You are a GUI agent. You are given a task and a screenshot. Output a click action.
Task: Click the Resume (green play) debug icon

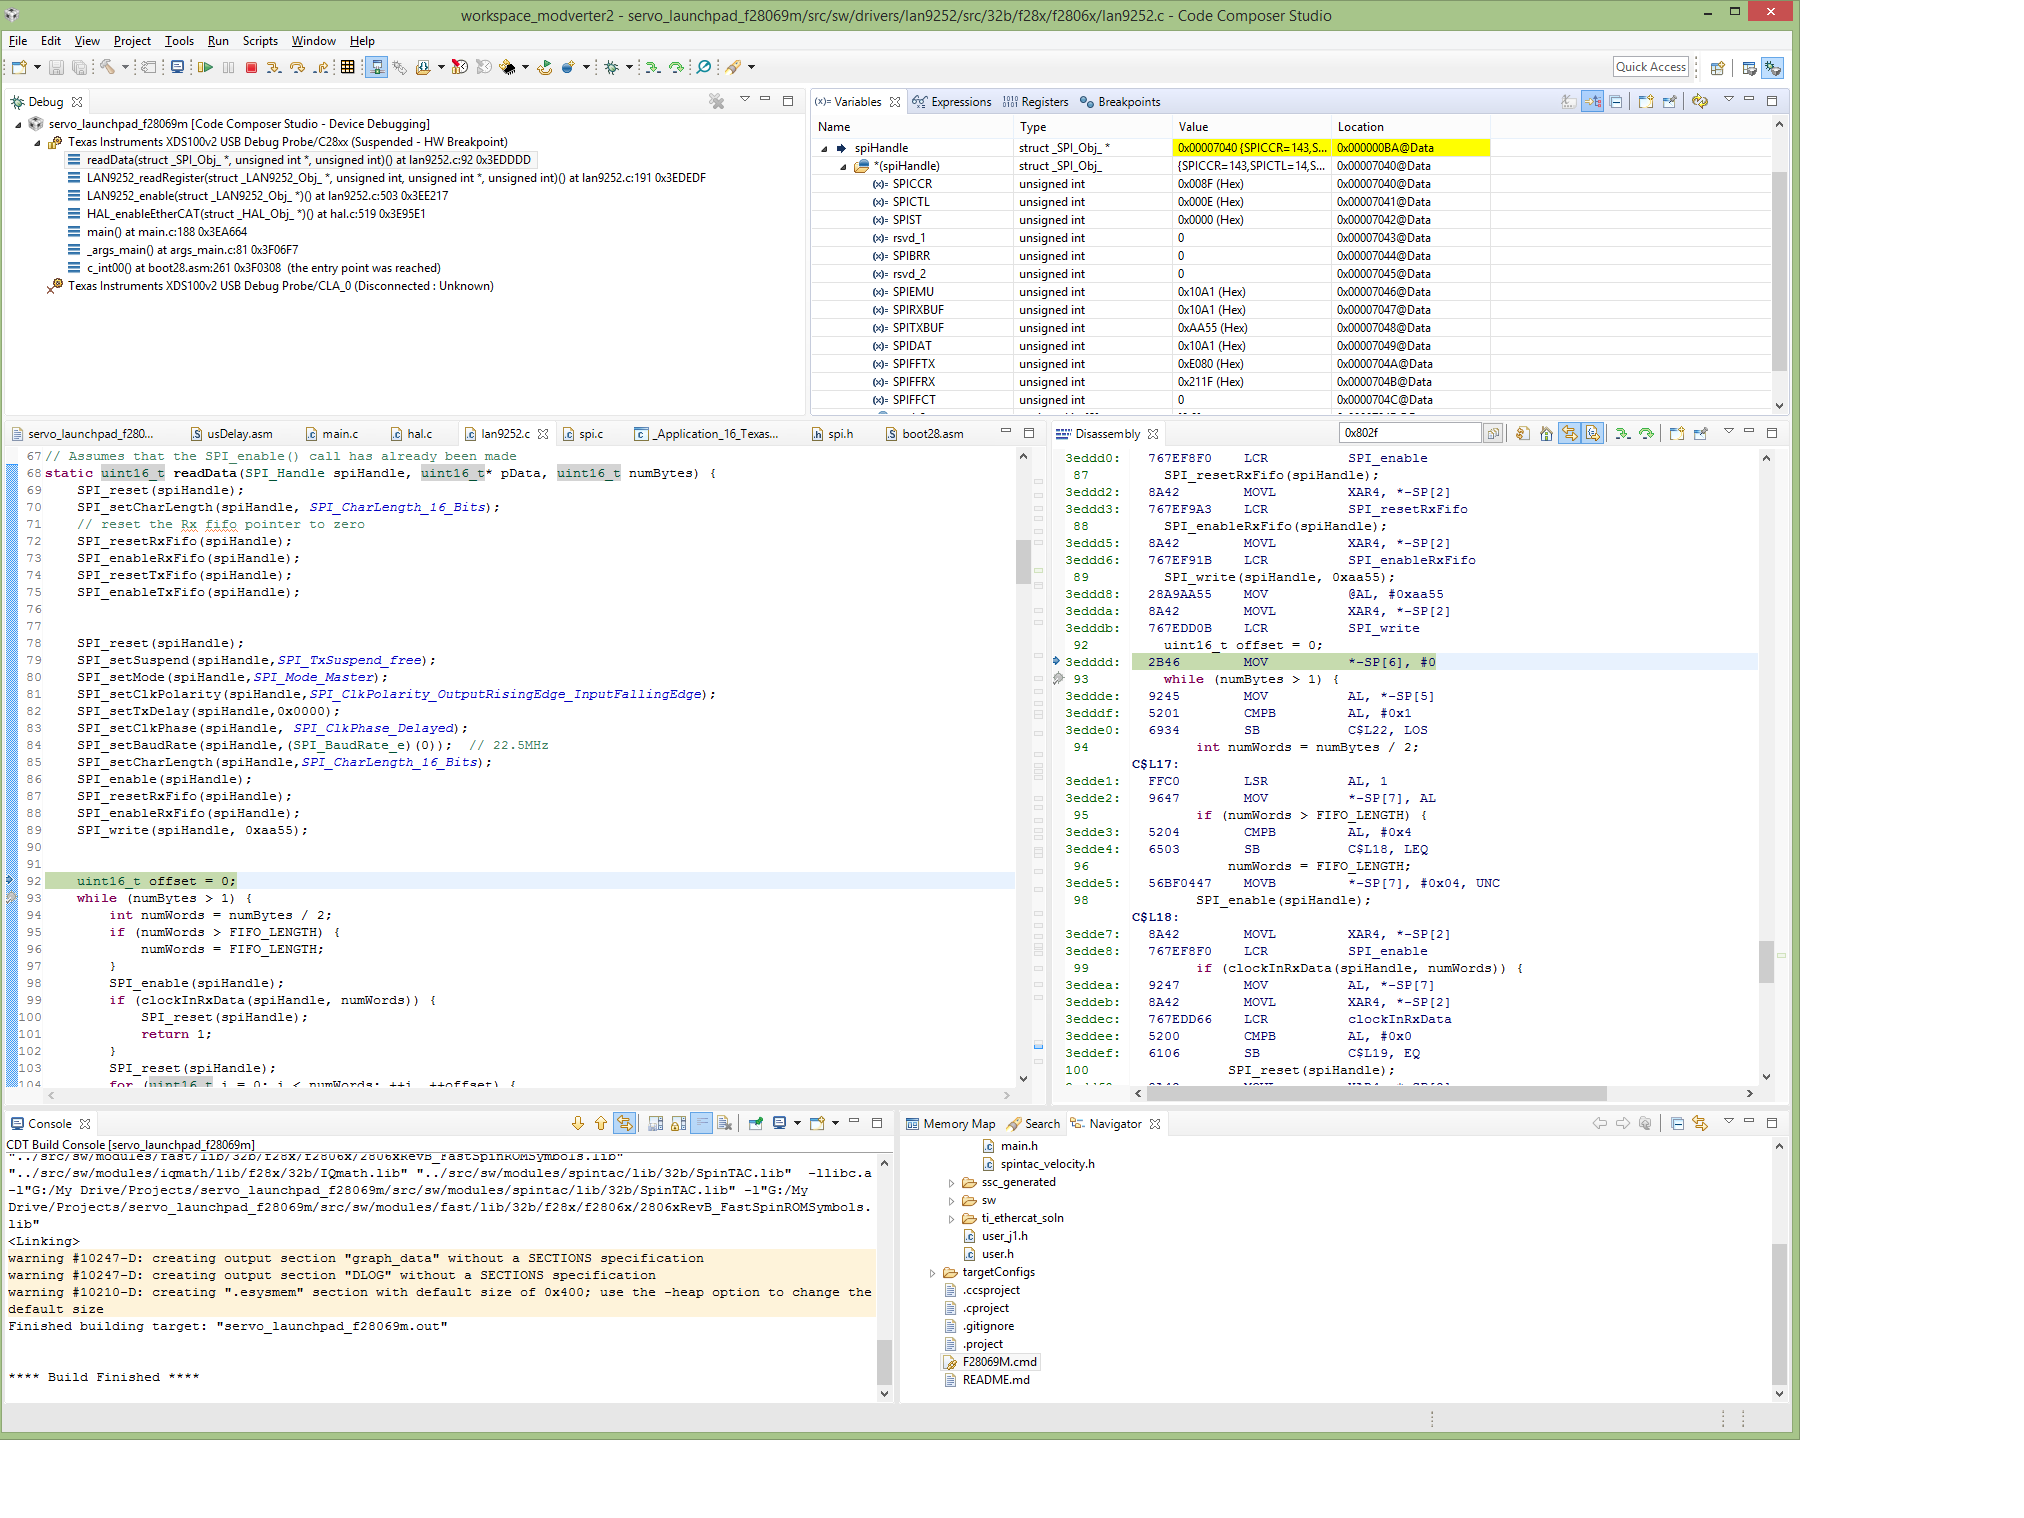coord(205,67)
